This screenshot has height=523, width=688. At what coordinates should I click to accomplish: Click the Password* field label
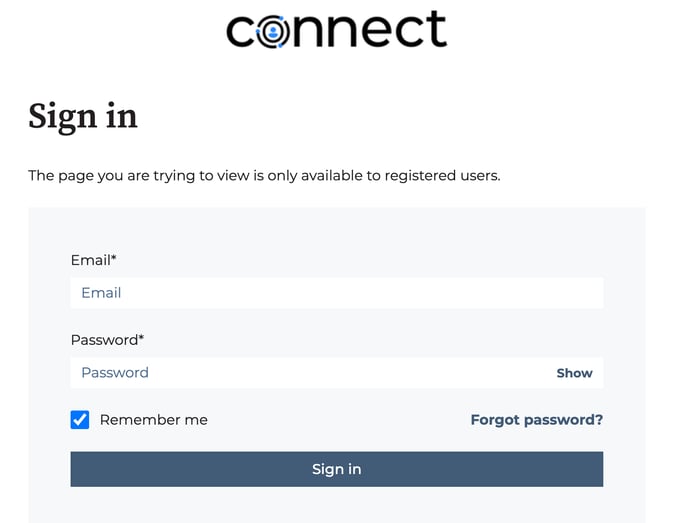click(x=108, y=340)
